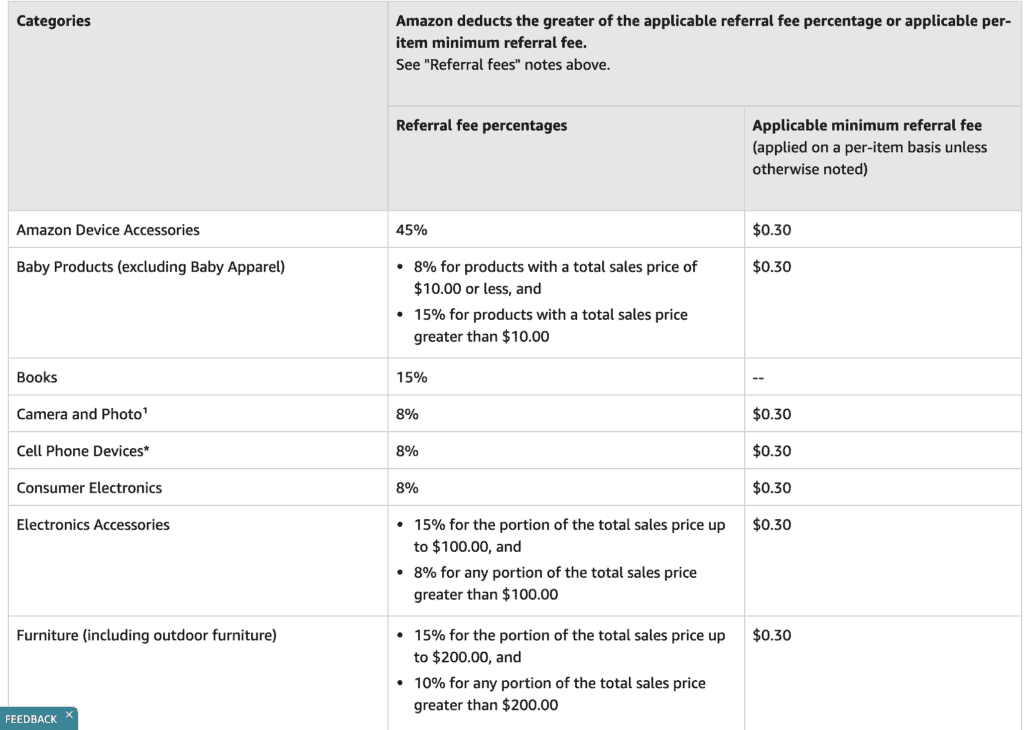Click the Books category cell
This screenshot has width=1024, height=730.
37,377
